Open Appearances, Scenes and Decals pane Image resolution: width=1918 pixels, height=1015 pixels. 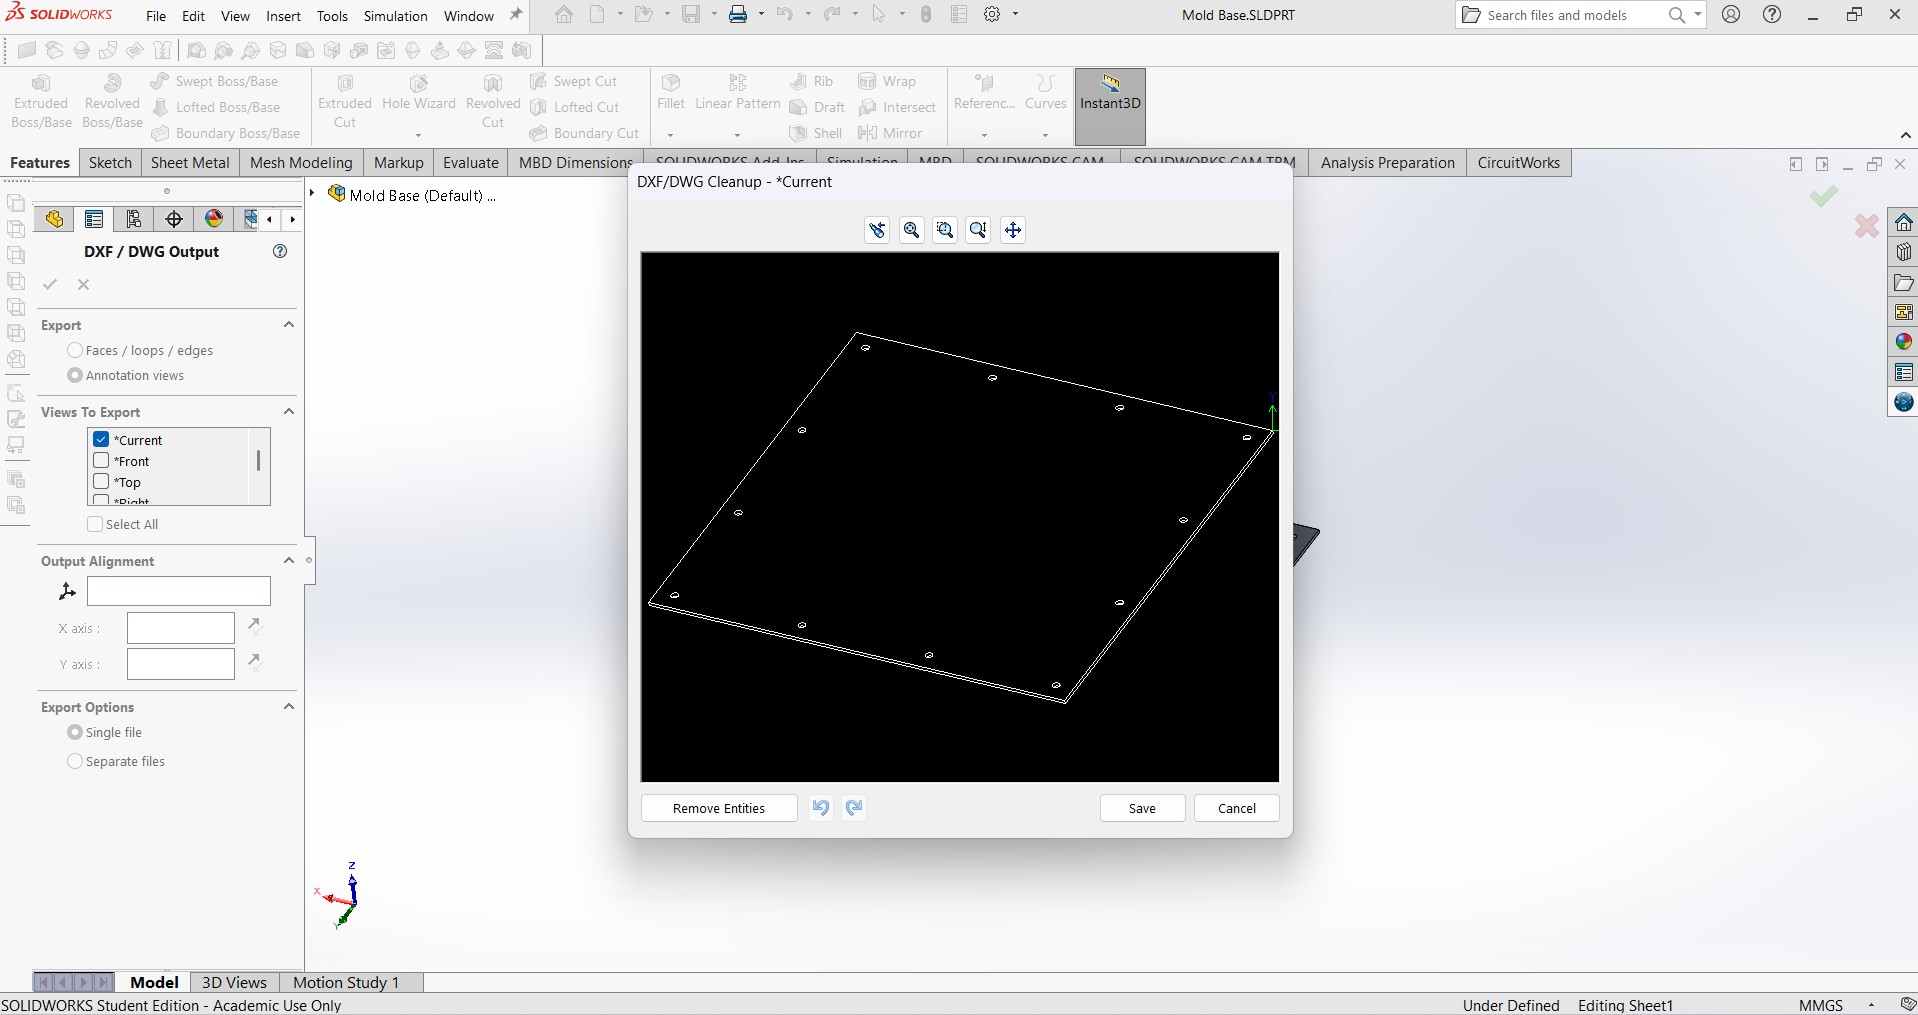click(x=1904, y=342)
